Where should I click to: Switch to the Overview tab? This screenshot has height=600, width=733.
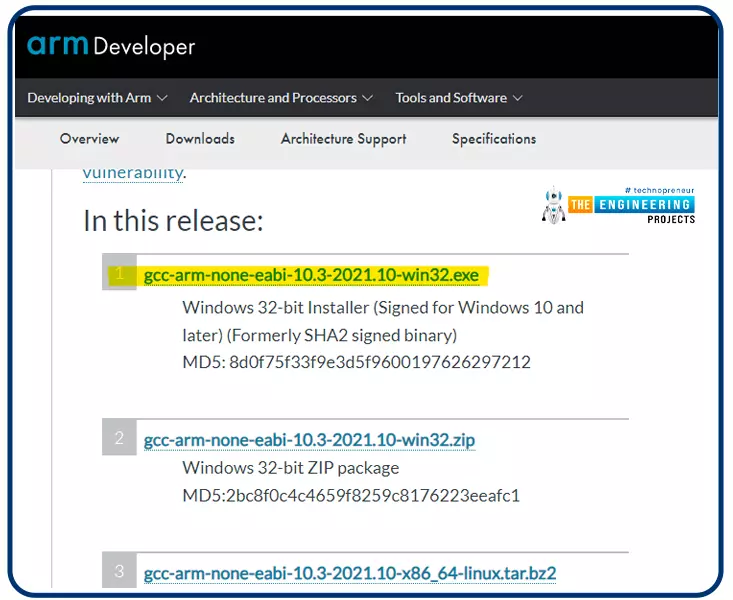(89, 139)
